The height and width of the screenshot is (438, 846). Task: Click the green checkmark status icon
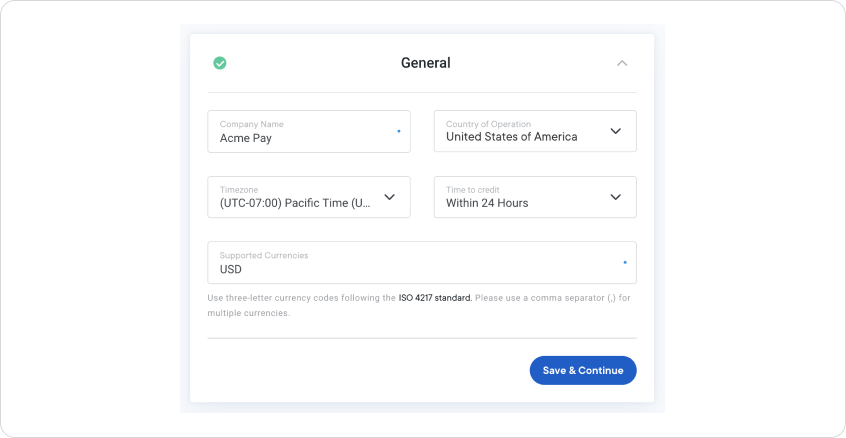pyautogui.click(x=220, y=63)
